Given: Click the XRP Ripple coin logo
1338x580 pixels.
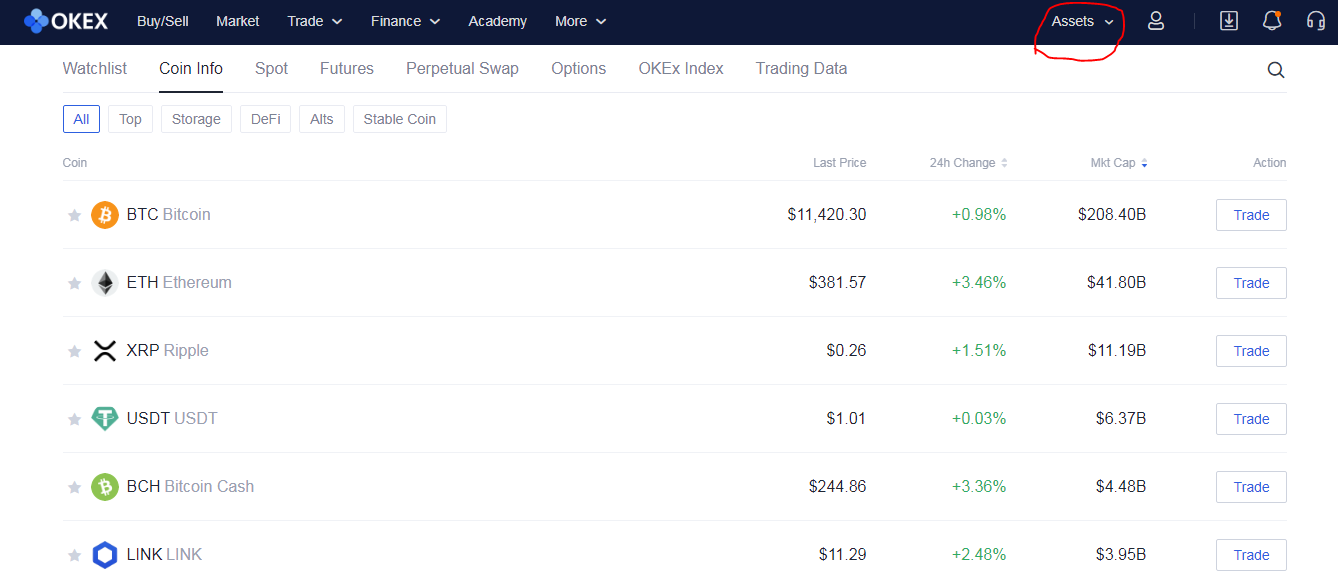Looking at the screenshot, I should [105, 351].
